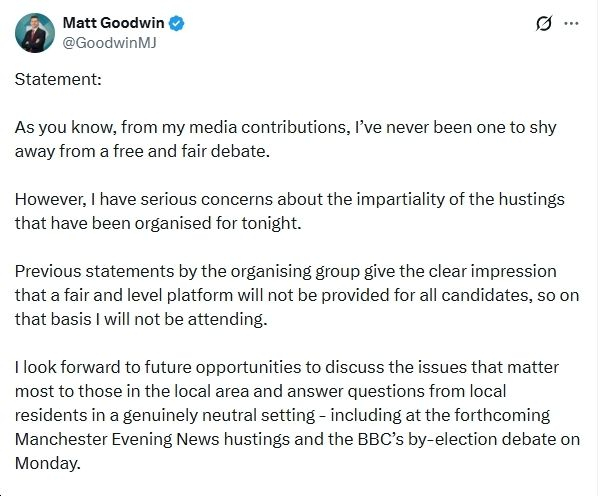The height and width of the screenshot is (496, 604).
Task: Click the line starting "I look forward to"
Action: pos(299,368)
